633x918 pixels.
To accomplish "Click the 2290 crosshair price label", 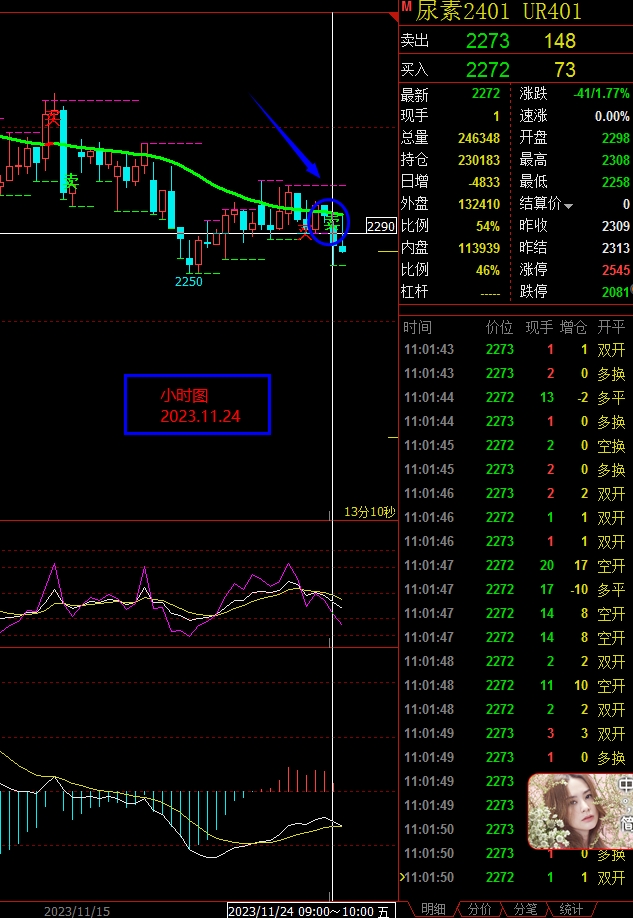I will click(x=381, y=226).
